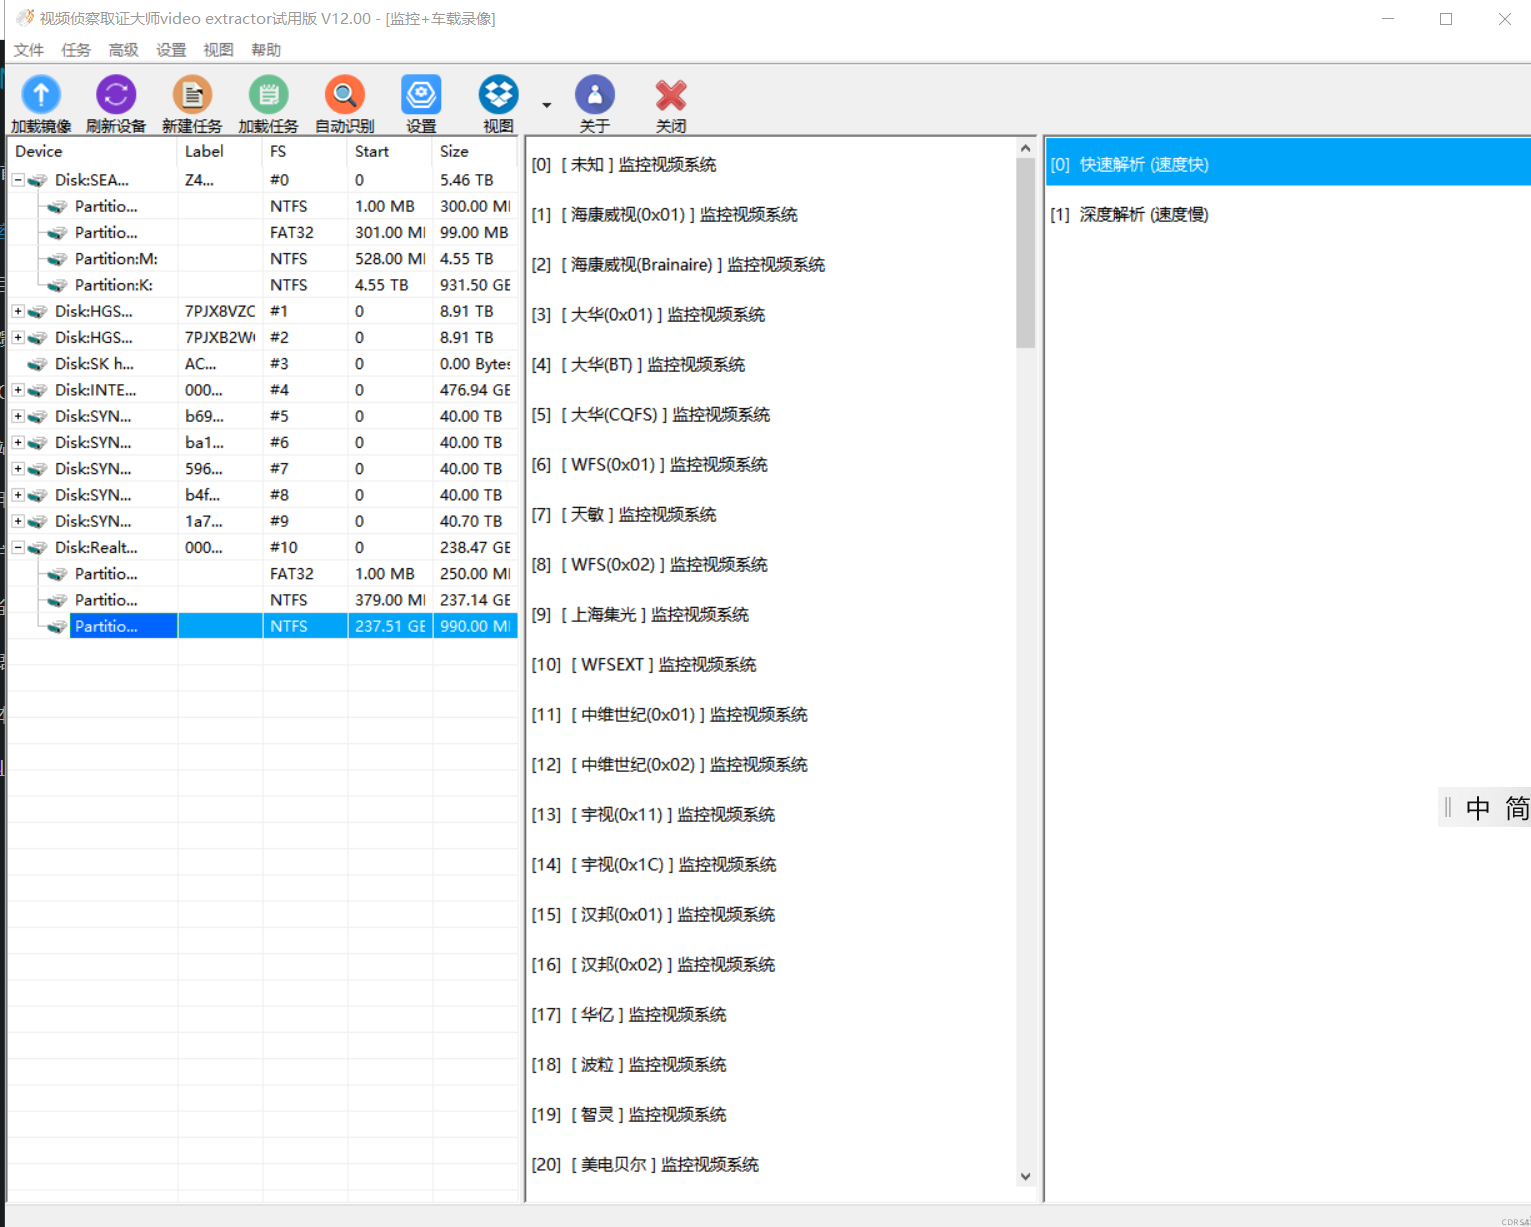Click the 加载任务 load task icon
The height and width of the screenshot is (1227, 1531).
pyautogui.click(x=268, y=95)
